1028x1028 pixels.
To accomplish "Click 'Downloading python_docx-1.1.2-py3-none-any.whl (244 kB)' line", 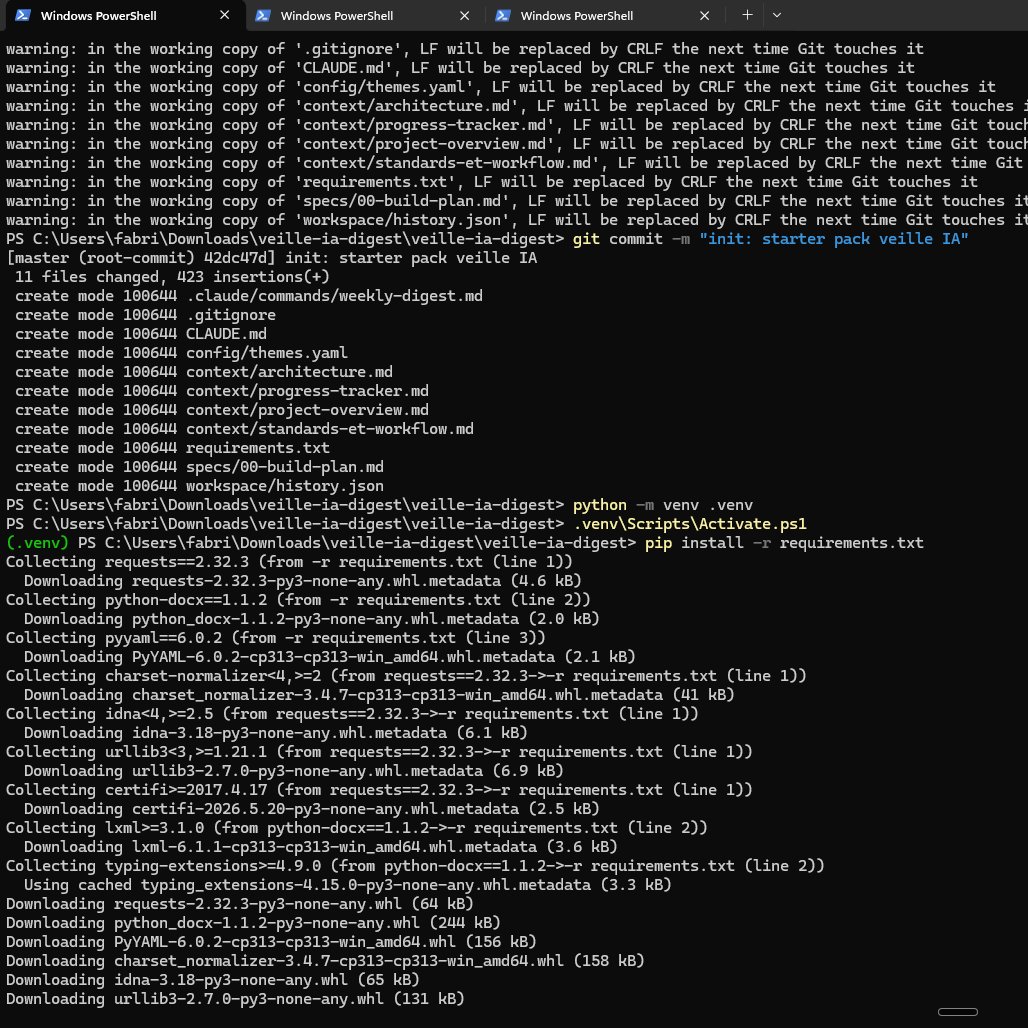I will [253, 924].
